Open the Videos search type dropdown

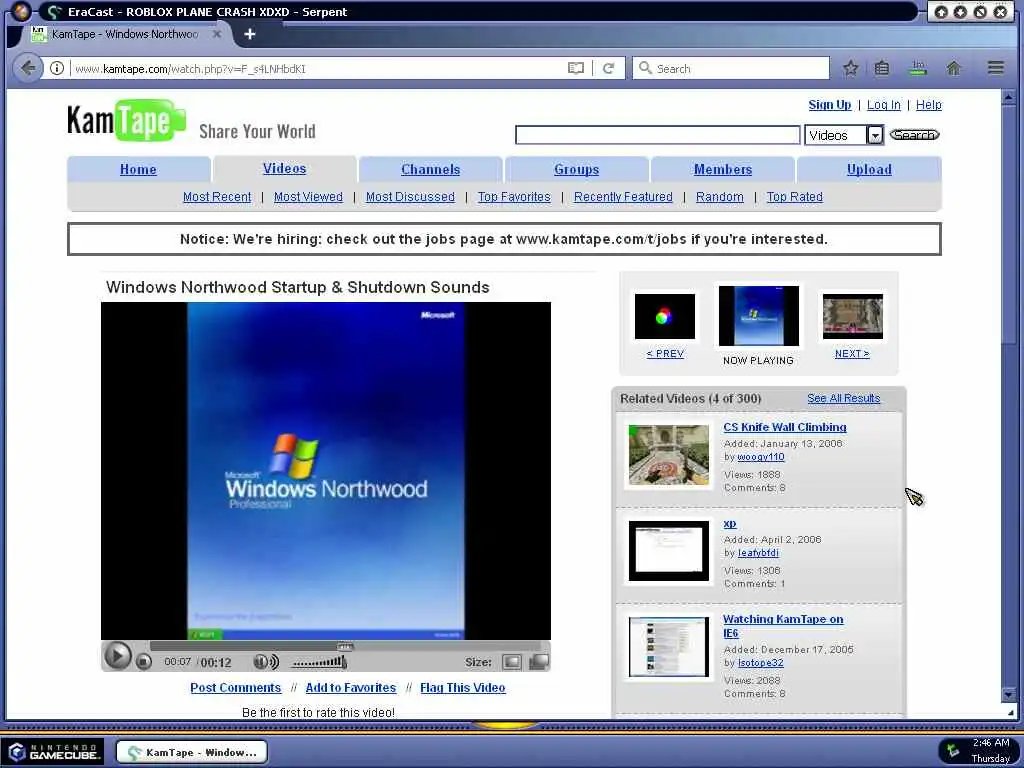click(x=843, y=135)
